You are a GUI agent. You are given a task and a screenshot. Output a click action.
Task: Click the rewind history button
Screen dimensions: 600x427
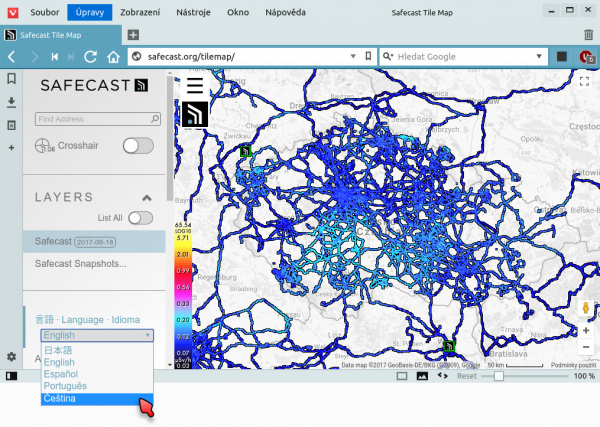(x=55, y=57)
